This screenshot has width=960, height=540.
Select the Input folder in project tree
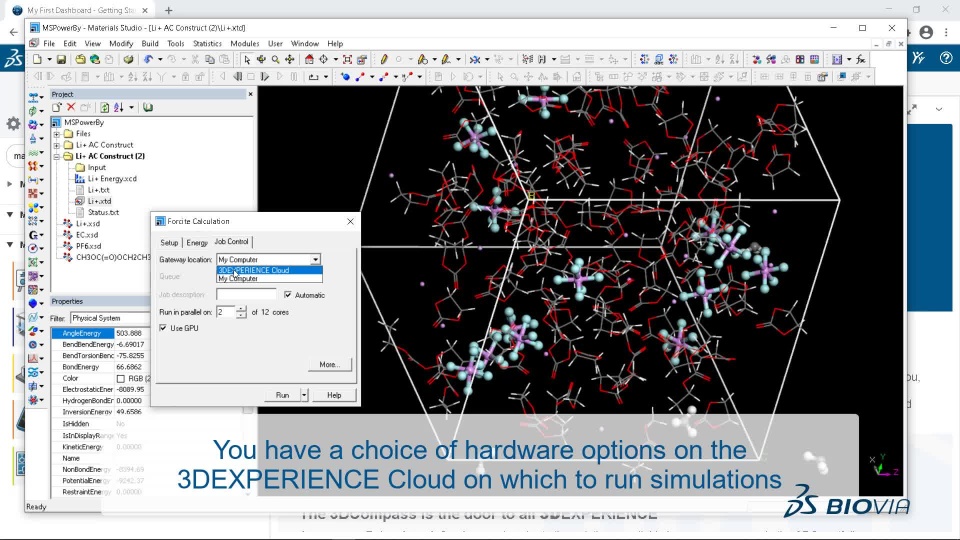pos(97,167)
